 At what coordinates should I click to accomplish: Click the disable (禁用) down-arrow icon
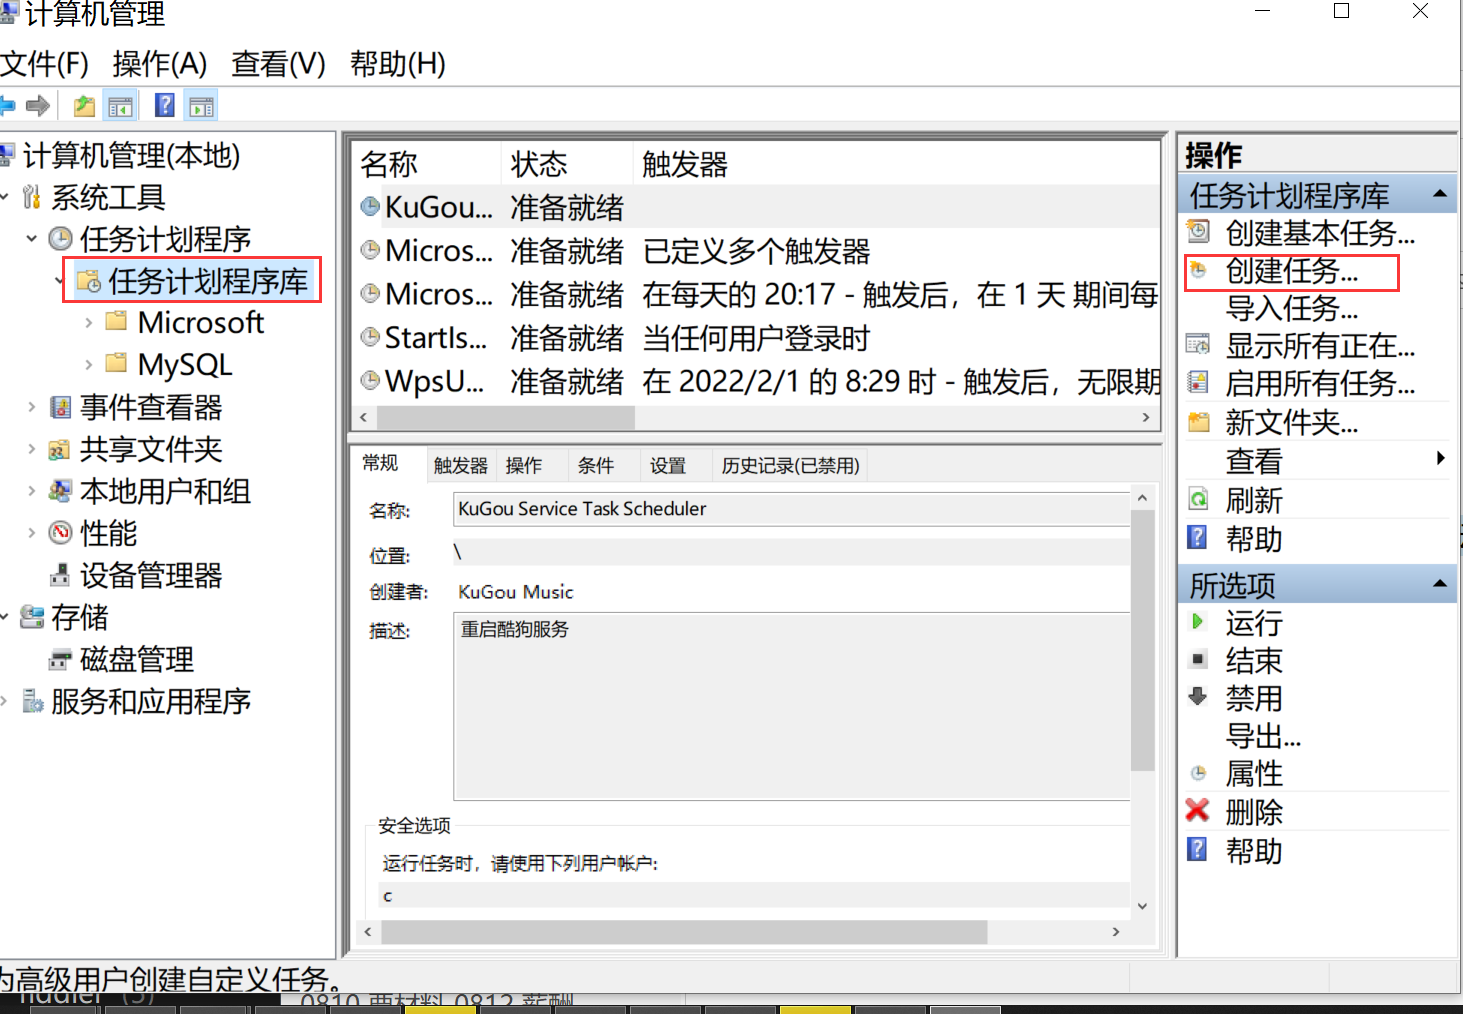pos(1197,697)
